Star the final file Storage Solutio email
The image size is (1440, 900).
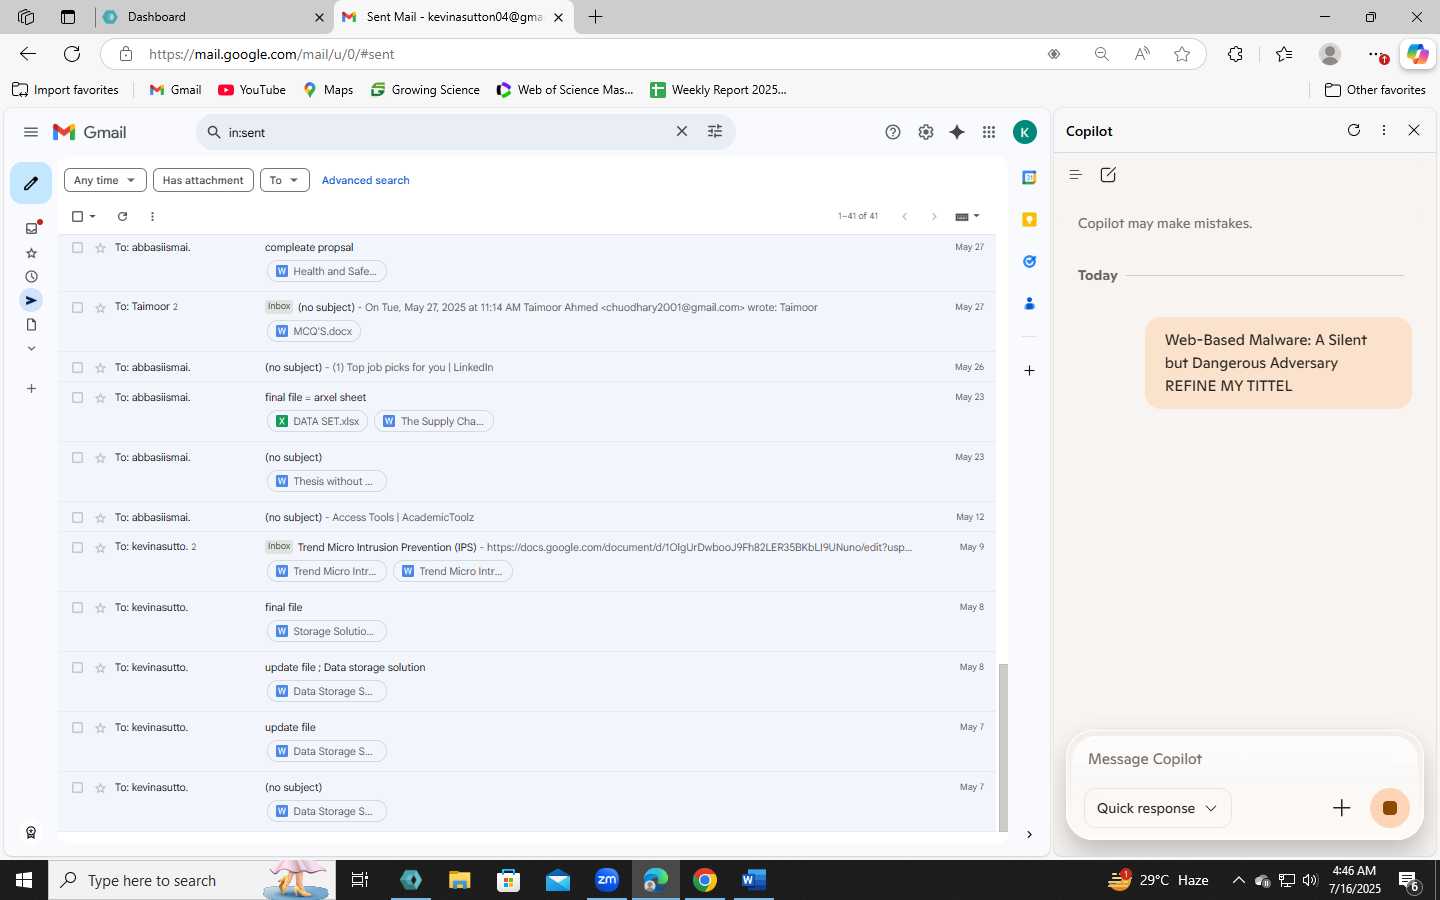coord(100,608)
